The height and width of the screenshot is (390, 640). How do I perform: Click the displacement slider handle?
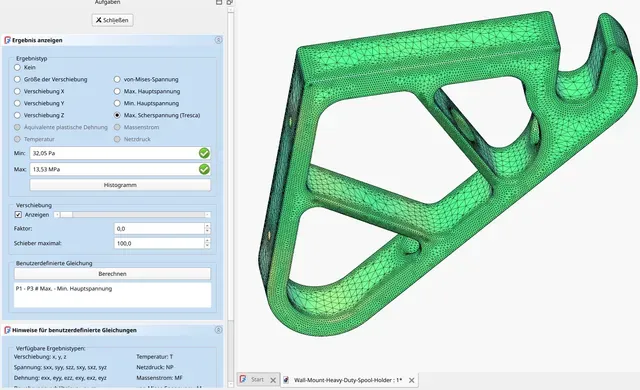66,215
